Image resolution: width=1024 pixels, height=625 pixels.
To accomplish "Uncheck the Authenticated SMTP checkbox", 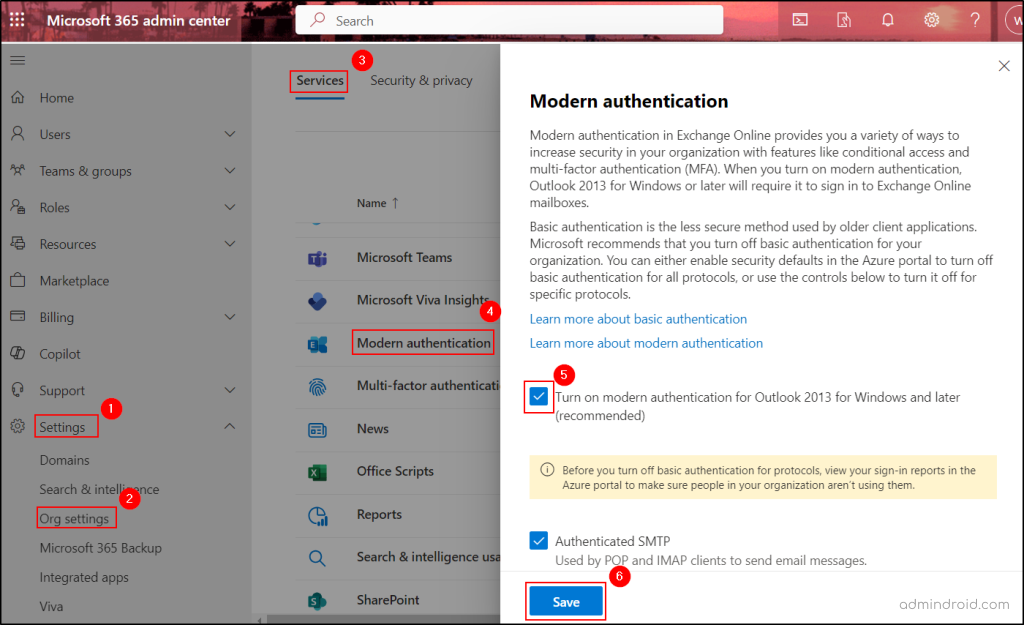I will [539, 541].
